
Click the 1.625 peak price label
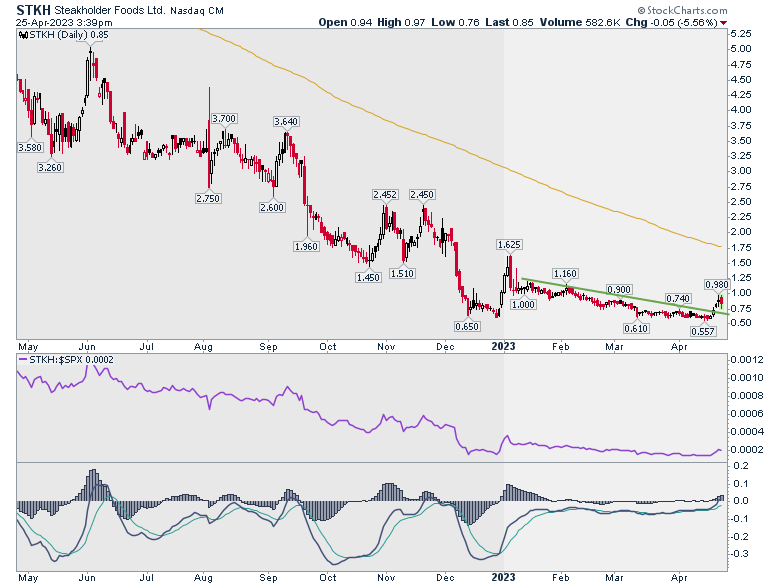pos(509,244)
